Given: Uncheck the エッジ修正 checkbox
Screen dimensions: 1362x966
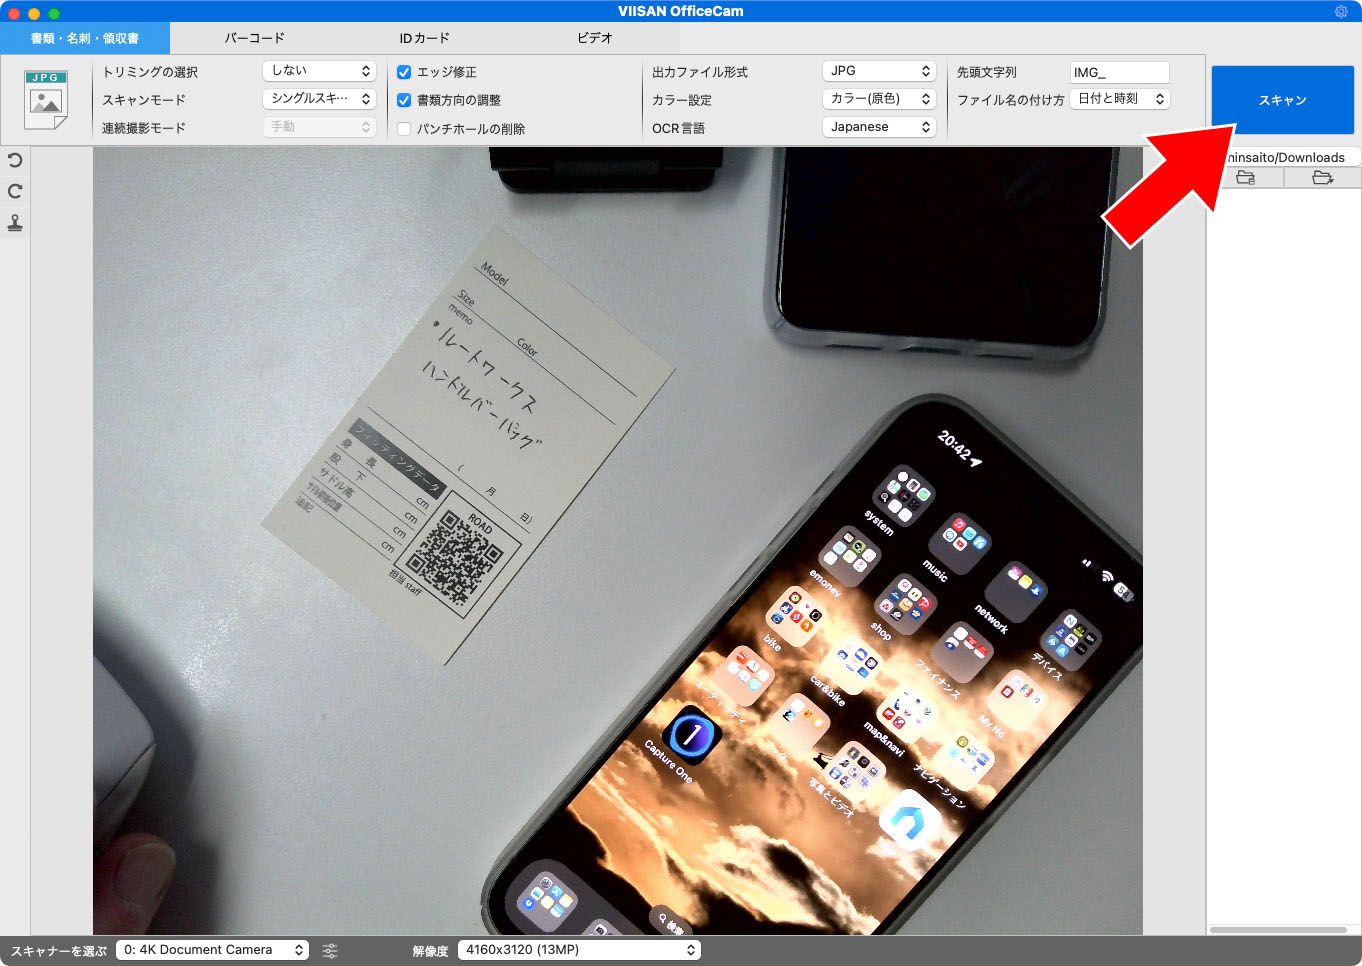Looking at the screenshot, I should (x=404, y=72).
